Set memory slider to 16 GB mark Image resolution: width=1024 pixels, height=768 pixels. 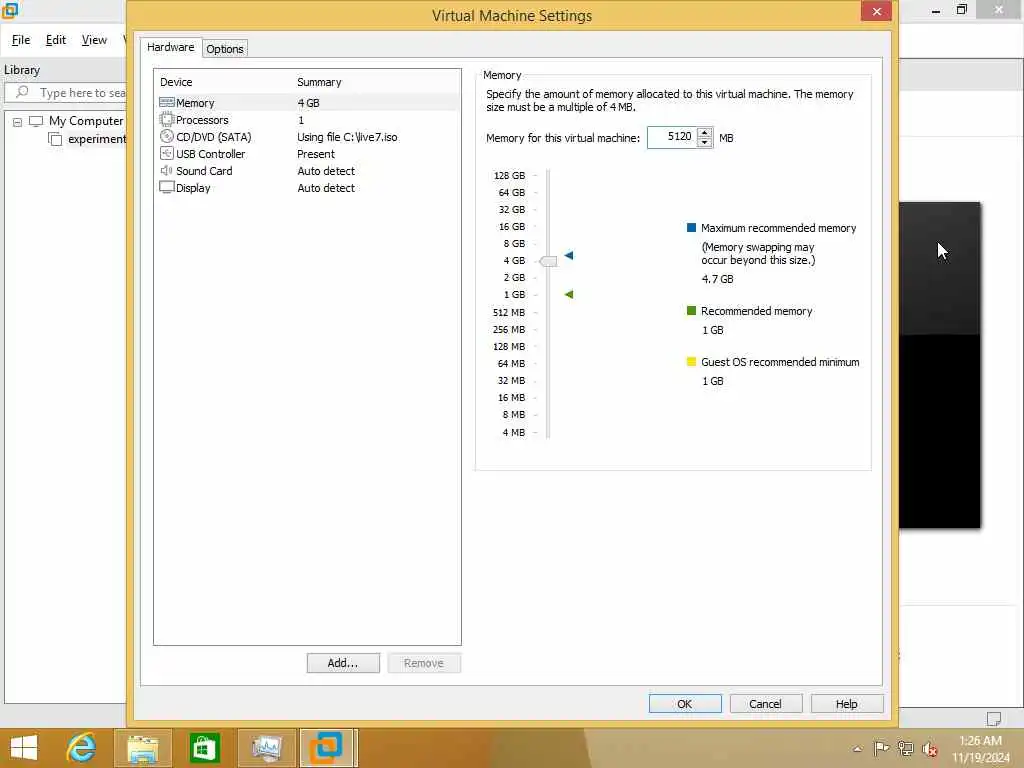click(x=548, y=227)
